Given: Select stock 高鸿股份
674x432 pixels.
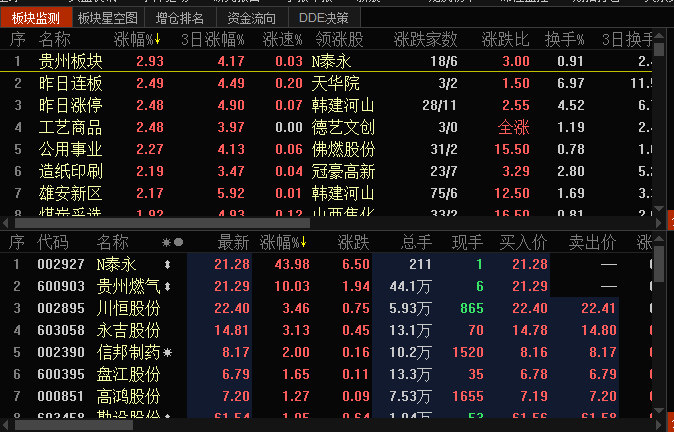Looking at the screenshot, I should point(326,396).
